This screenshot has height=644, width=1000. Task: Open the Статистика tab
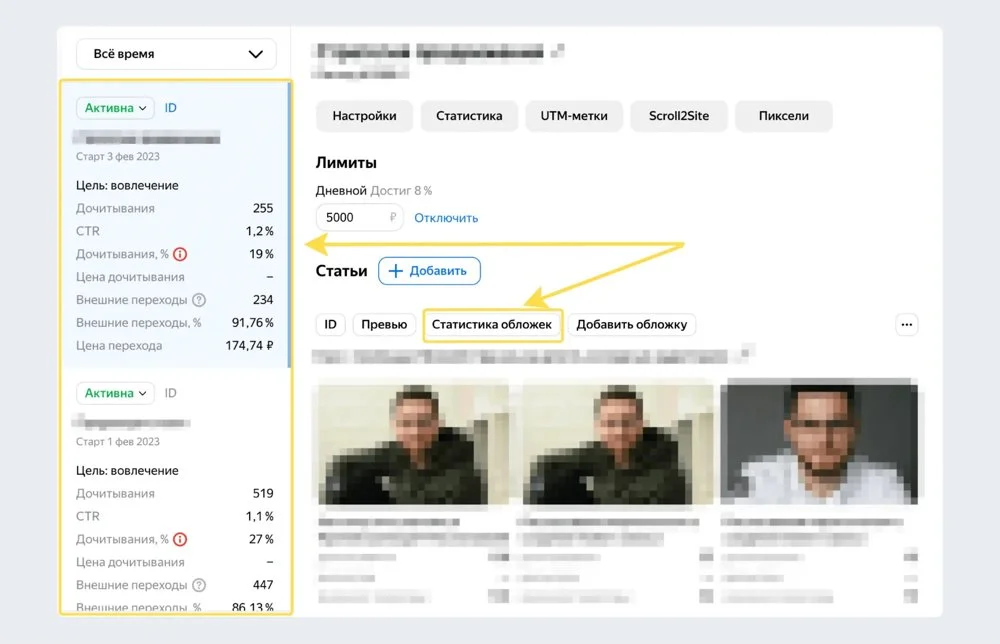click(x=469, y=116)
